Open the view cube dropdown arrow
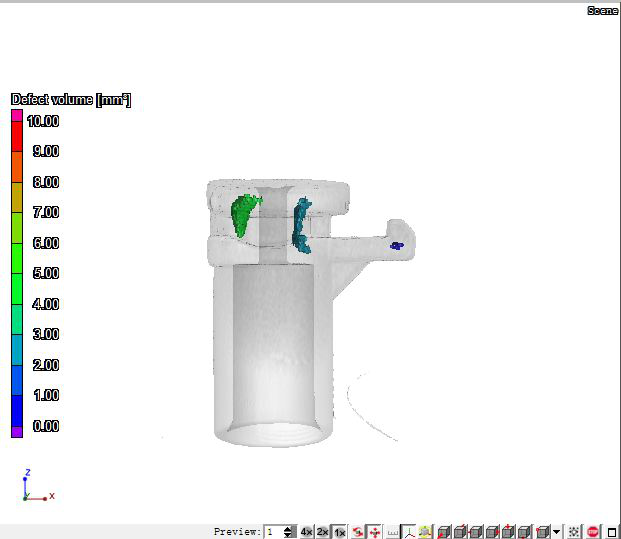This screenshot has height=539, width=621. coord(557,532)
